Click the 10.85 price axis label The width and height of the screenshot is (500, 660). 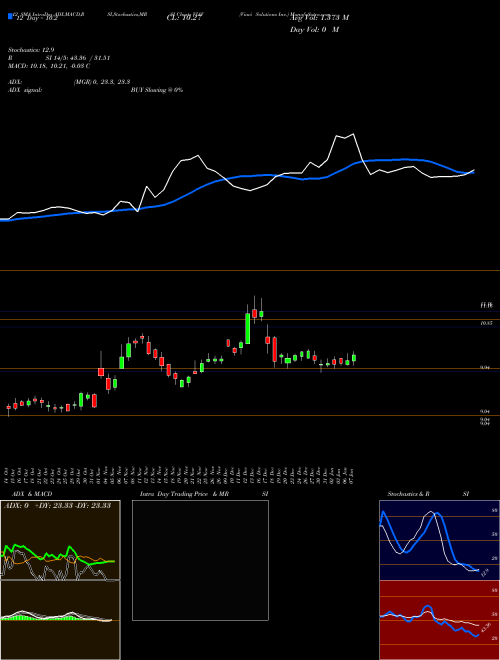coord(486,323)
